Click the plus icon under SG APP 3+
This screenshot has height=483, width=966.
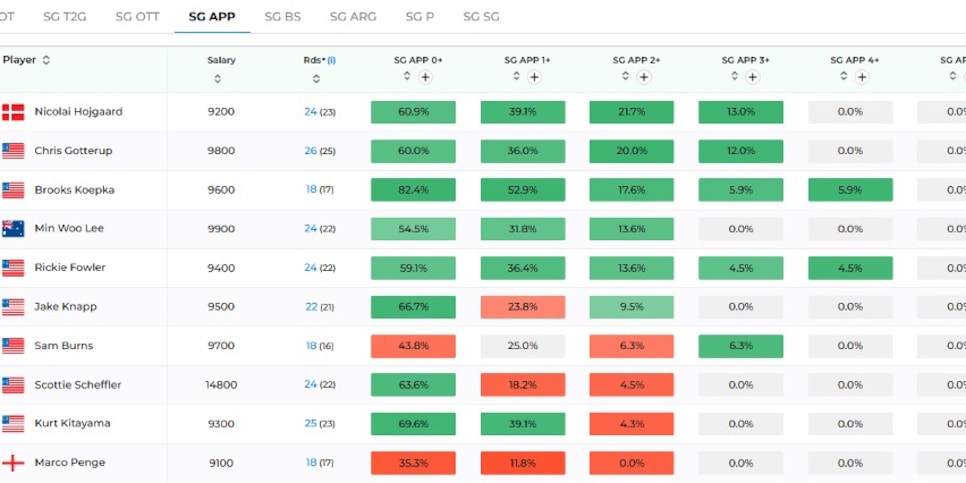coord(752,77)
